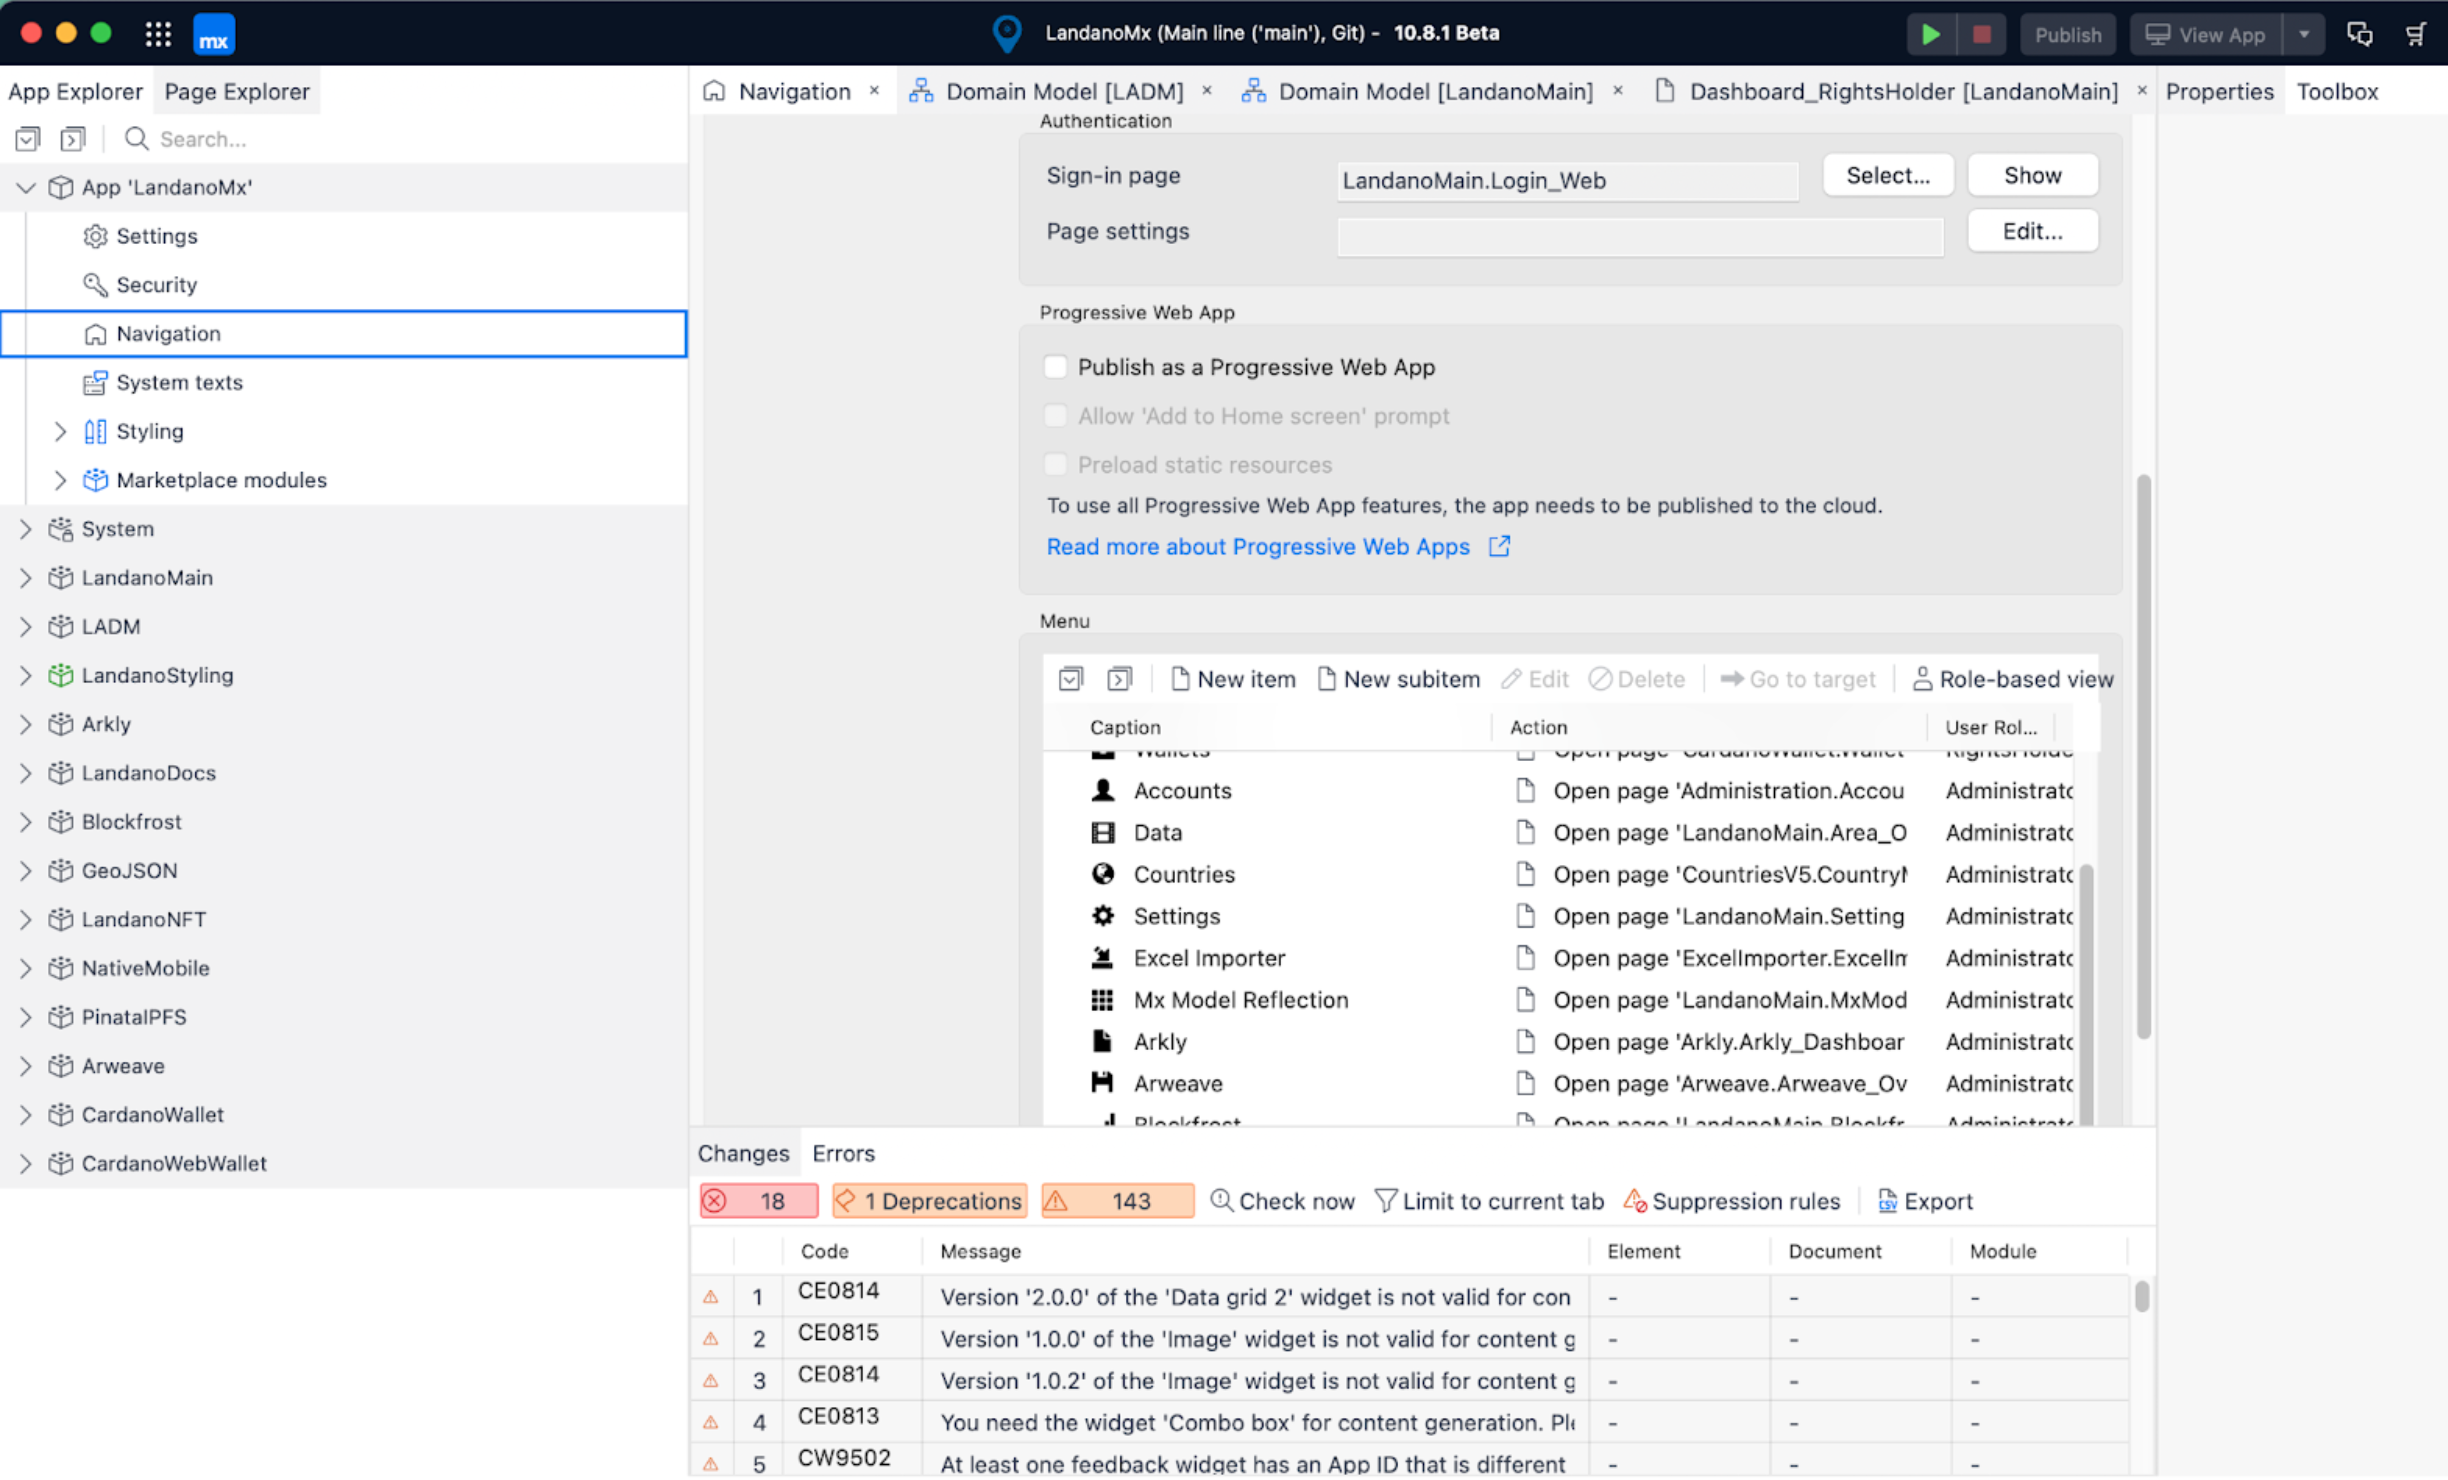Expand the System module
The width and height of the screenshot is (2448, 1480).
click(x=26, y=529)
